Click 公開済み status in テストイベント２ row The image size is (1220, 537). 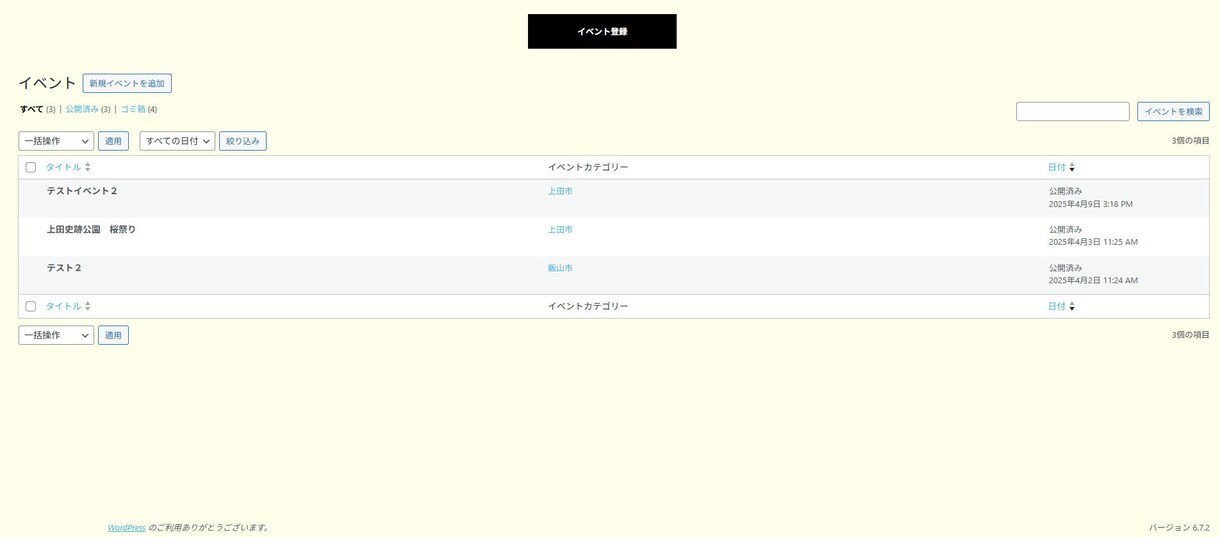click(x=1066, y=191)
